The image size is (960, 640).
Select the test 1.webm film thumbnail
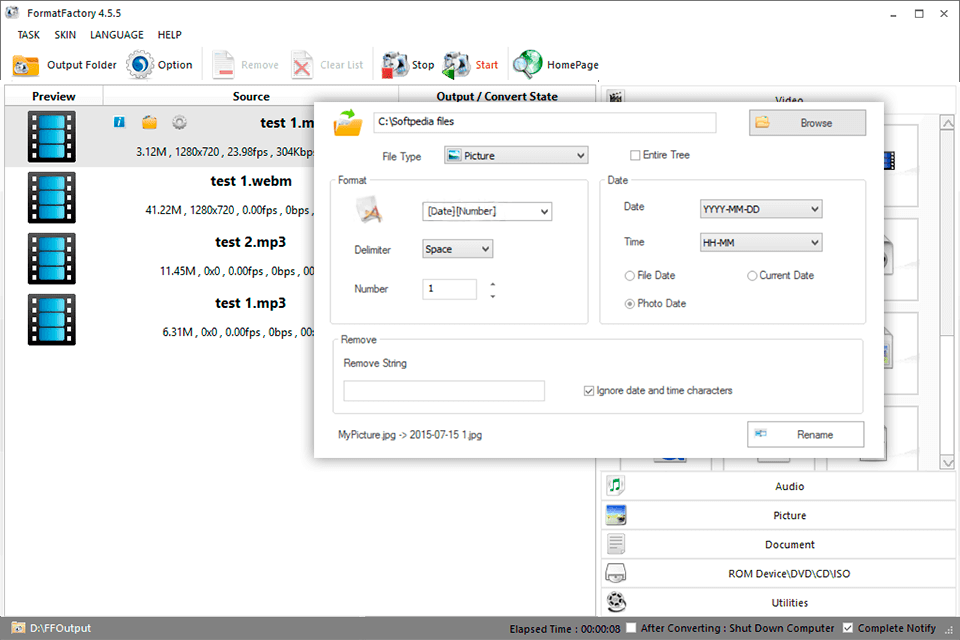51,198
